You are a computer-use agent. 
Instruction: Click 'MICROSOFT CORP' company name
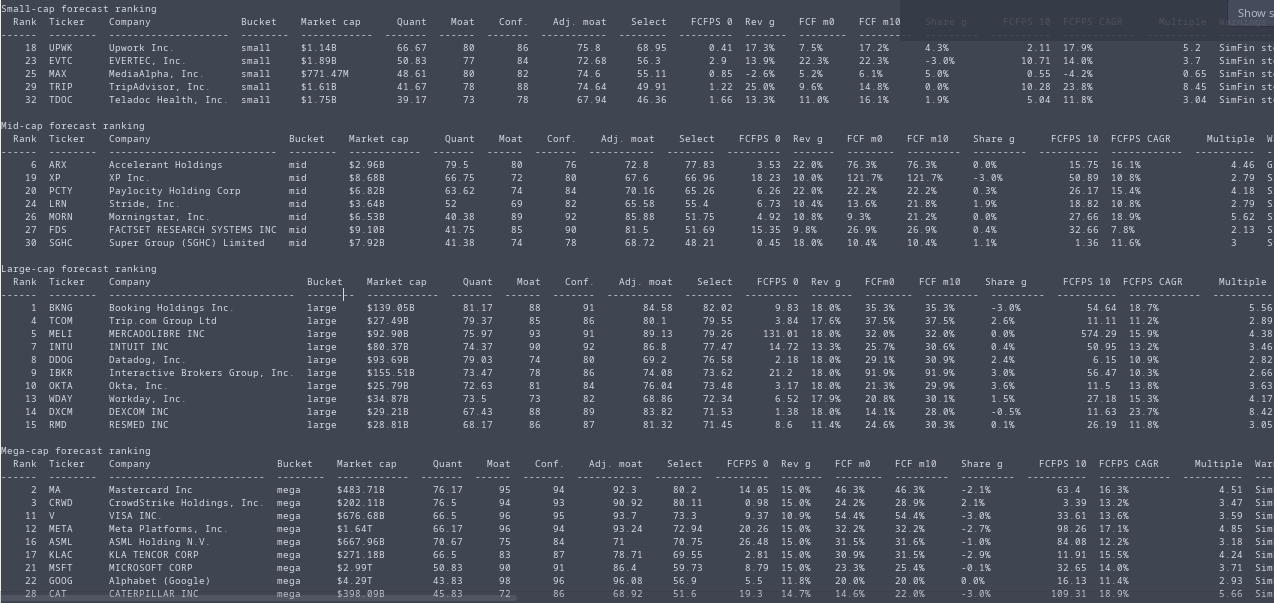click(150, 568)
